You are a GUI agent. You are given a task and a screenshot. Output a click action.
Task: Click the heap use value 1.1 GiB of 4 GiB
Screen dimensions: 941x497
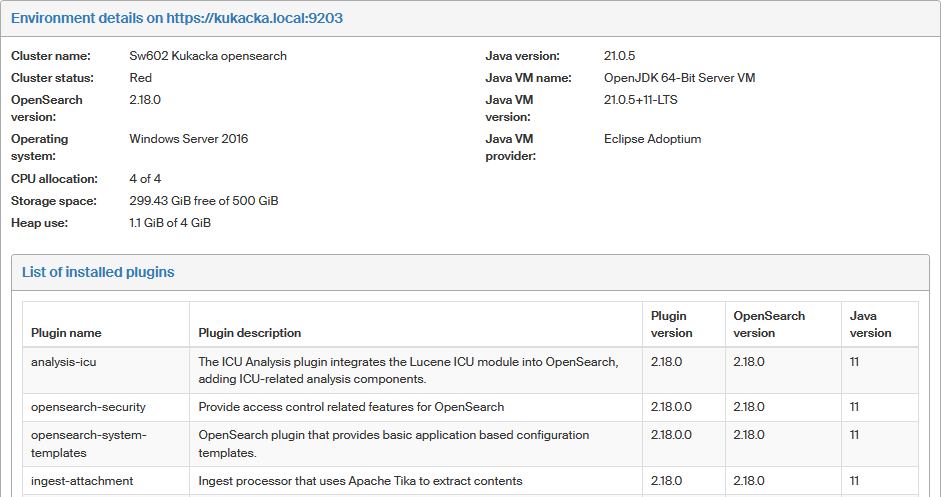(x=170, y=223)
